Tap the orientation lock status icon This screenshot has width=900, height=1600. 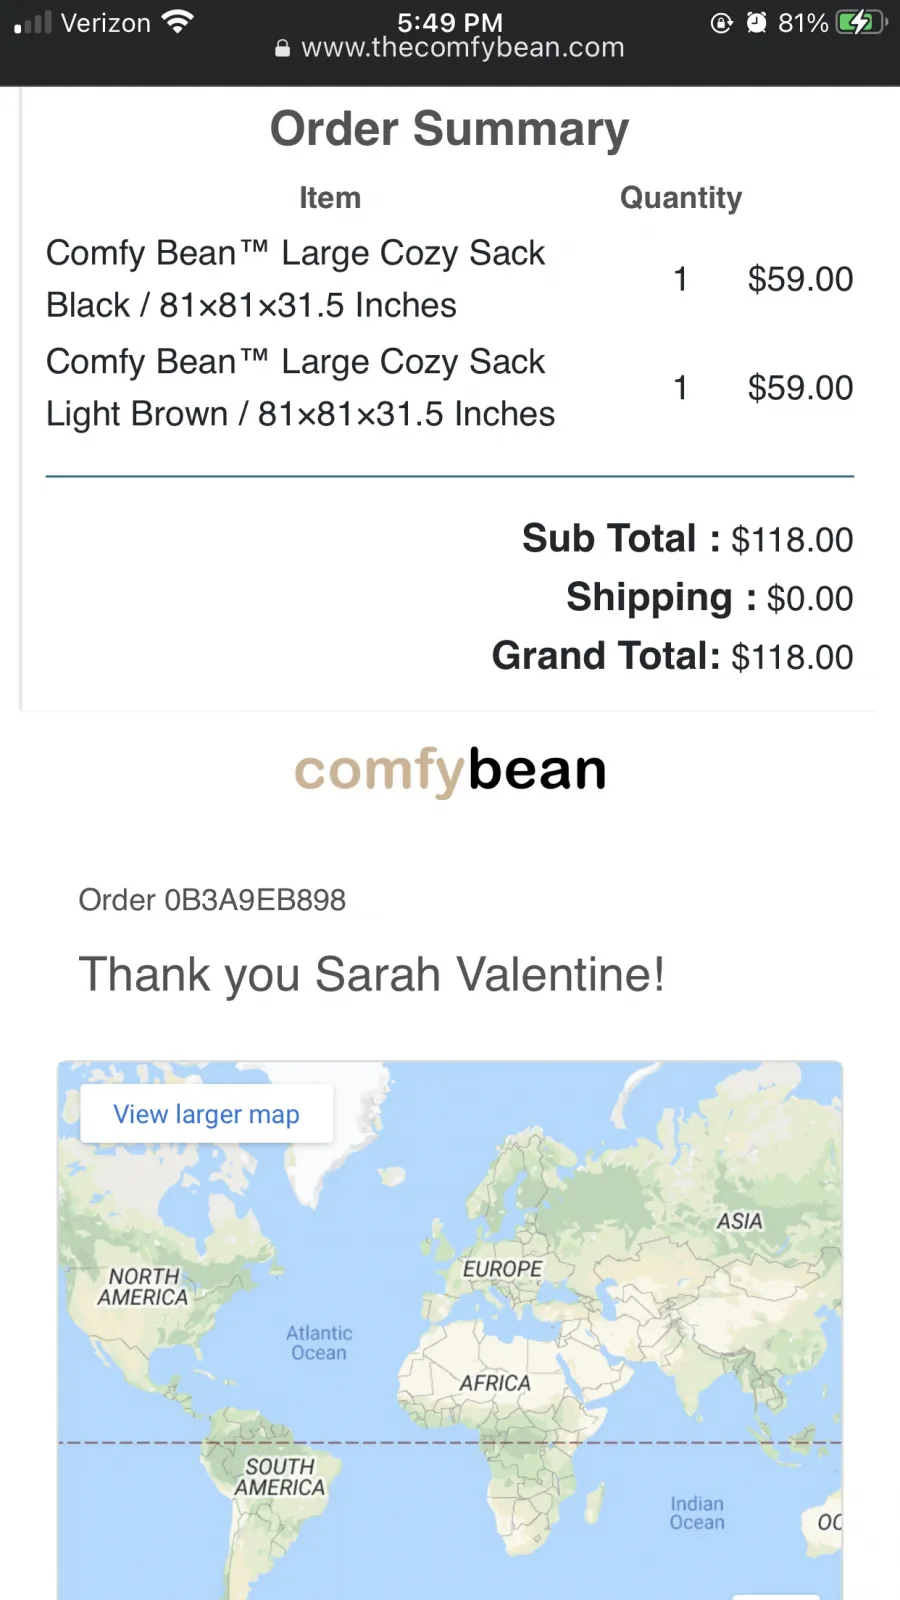coord(721,22)
